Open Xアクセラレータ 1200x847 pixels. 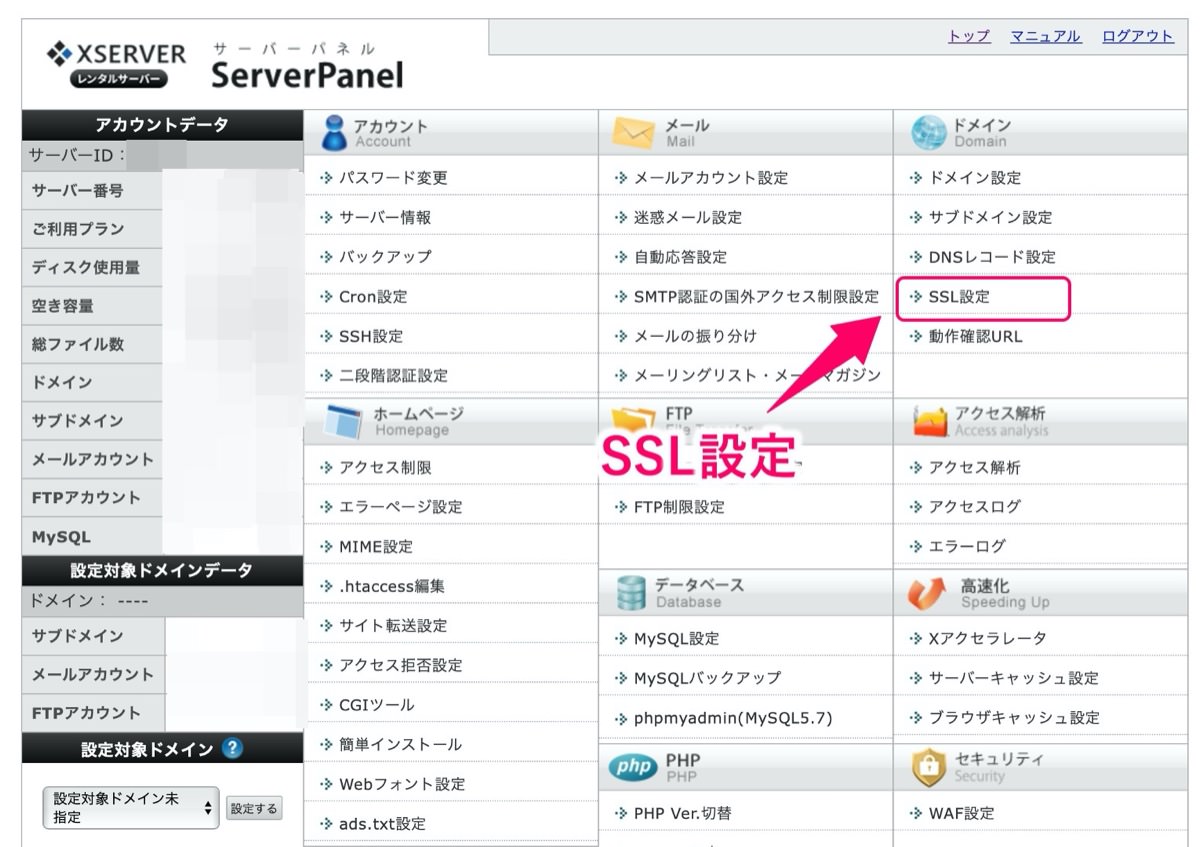pos(987,638)
